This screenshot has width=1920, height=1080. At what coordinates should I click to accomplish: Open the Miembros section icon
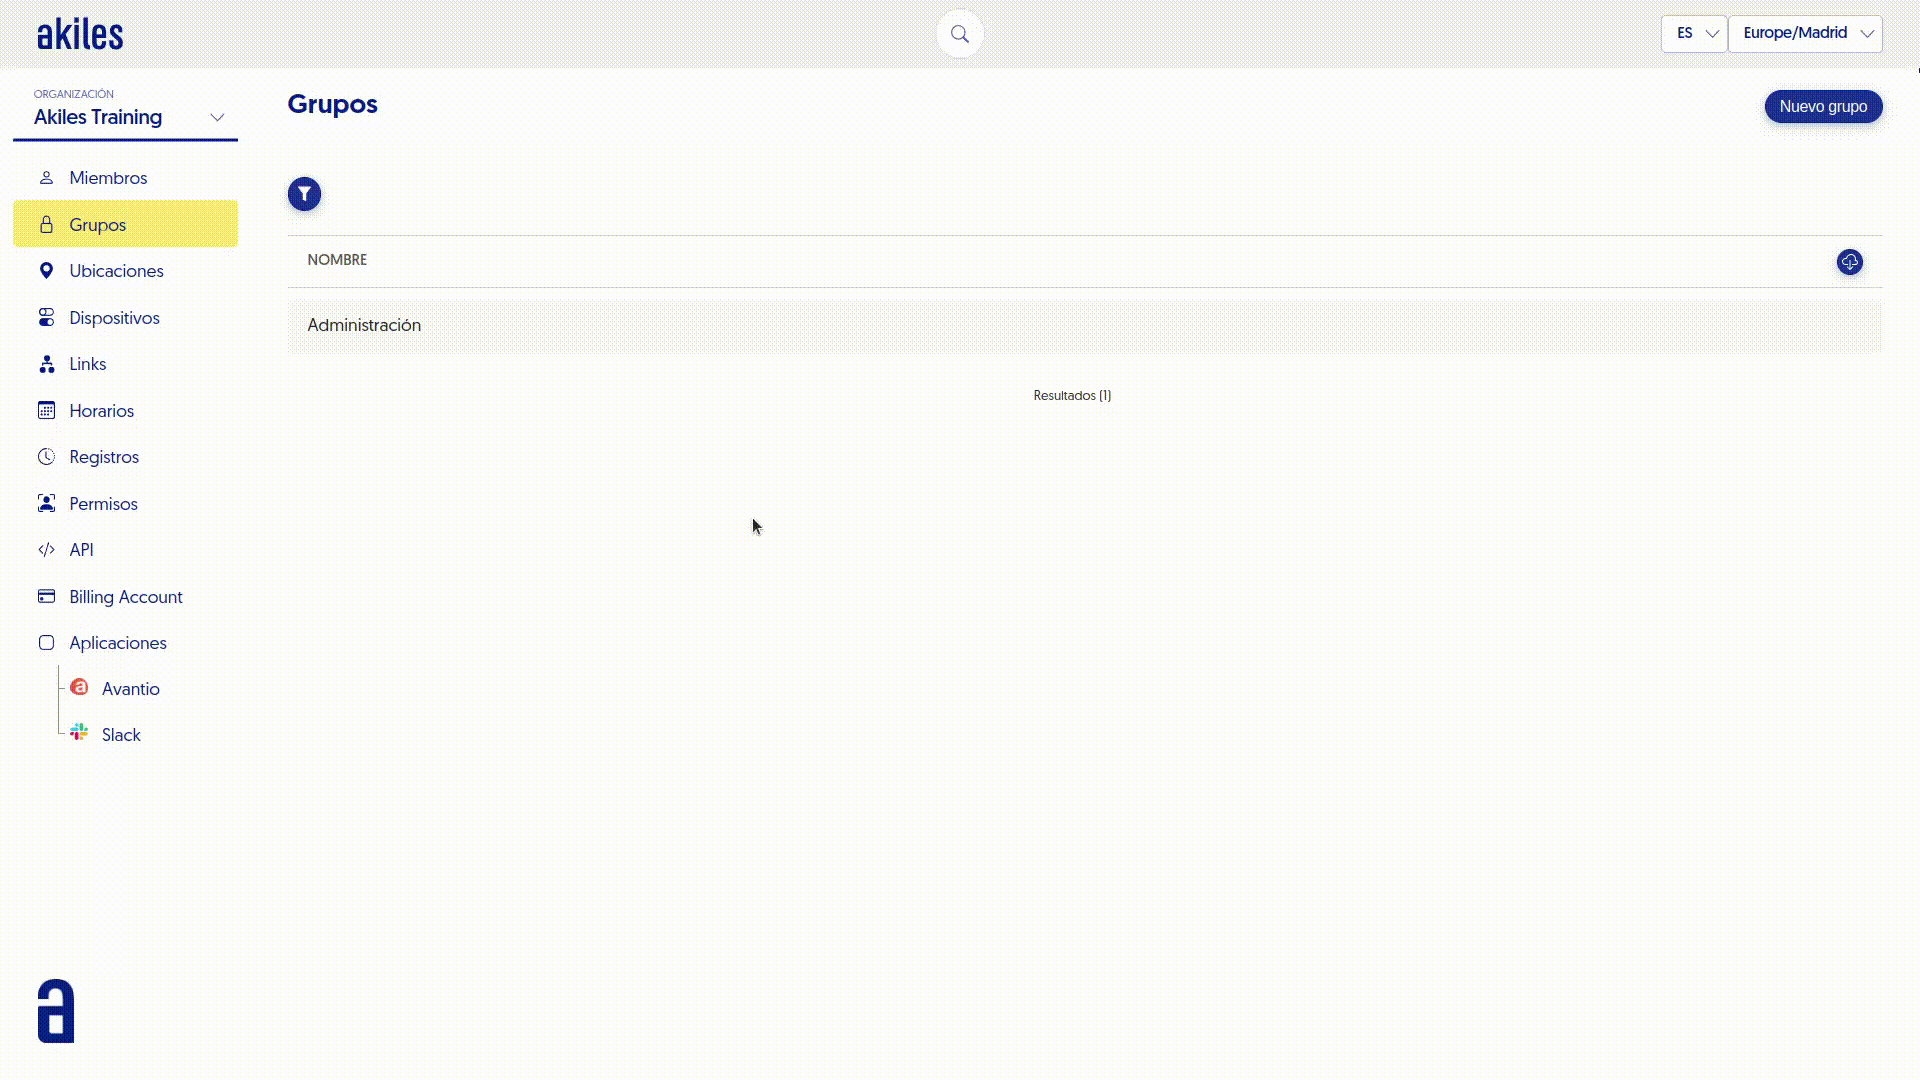[46, 177]
